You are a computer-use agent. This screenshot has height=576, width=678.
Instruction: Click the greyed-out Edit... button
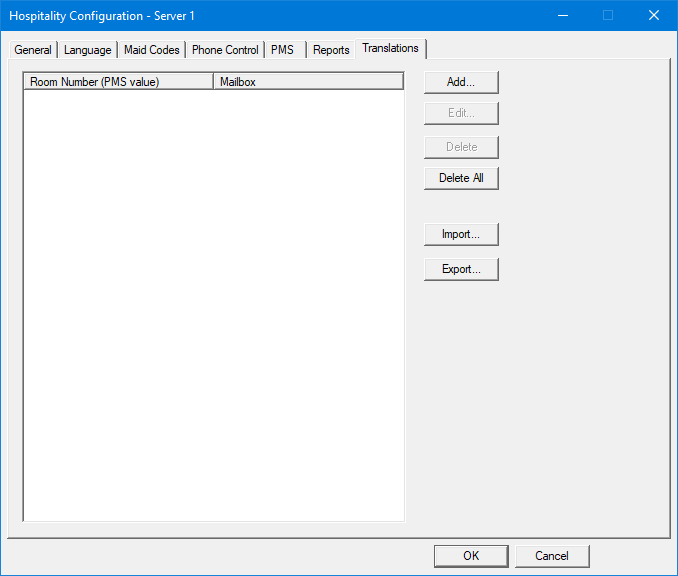461,113
